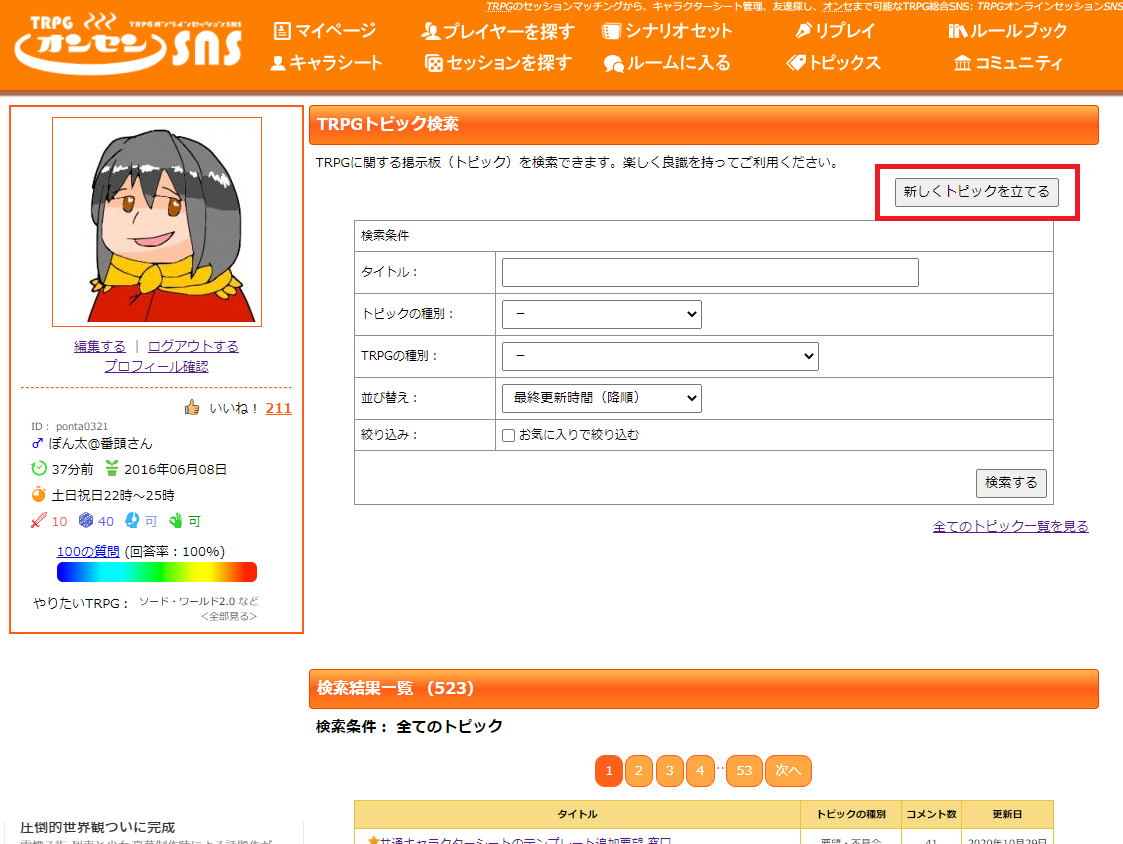Screen dimensions: 1123x844
Task: Open コミュニティ menu item
Action: tap(1008, 63)
